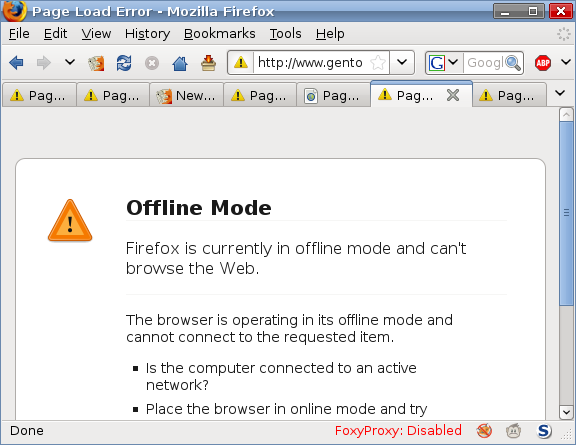Open the back/forward history dropdown arrow
This screenshot has width=576, height=445.
coord(70,62)
